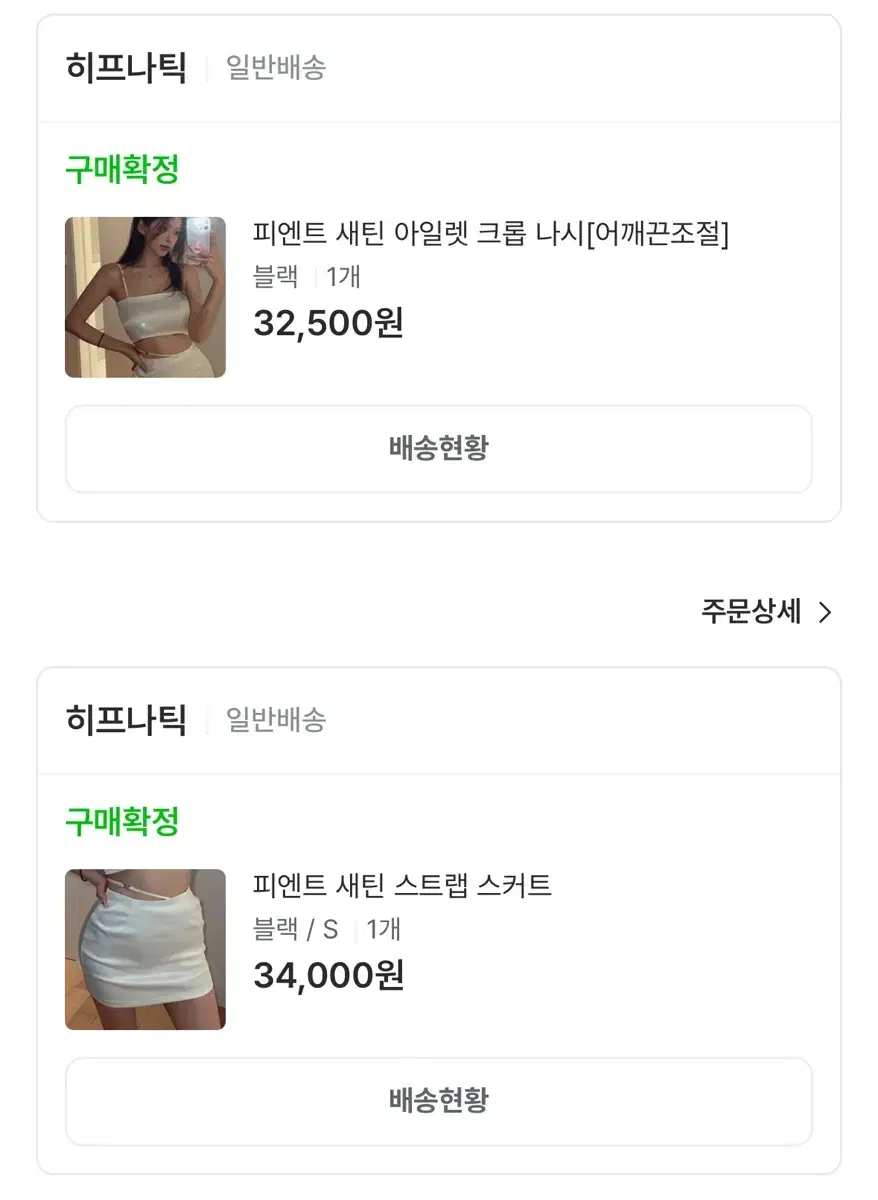Select the 34,000원 price text

[x=328, y=975]
